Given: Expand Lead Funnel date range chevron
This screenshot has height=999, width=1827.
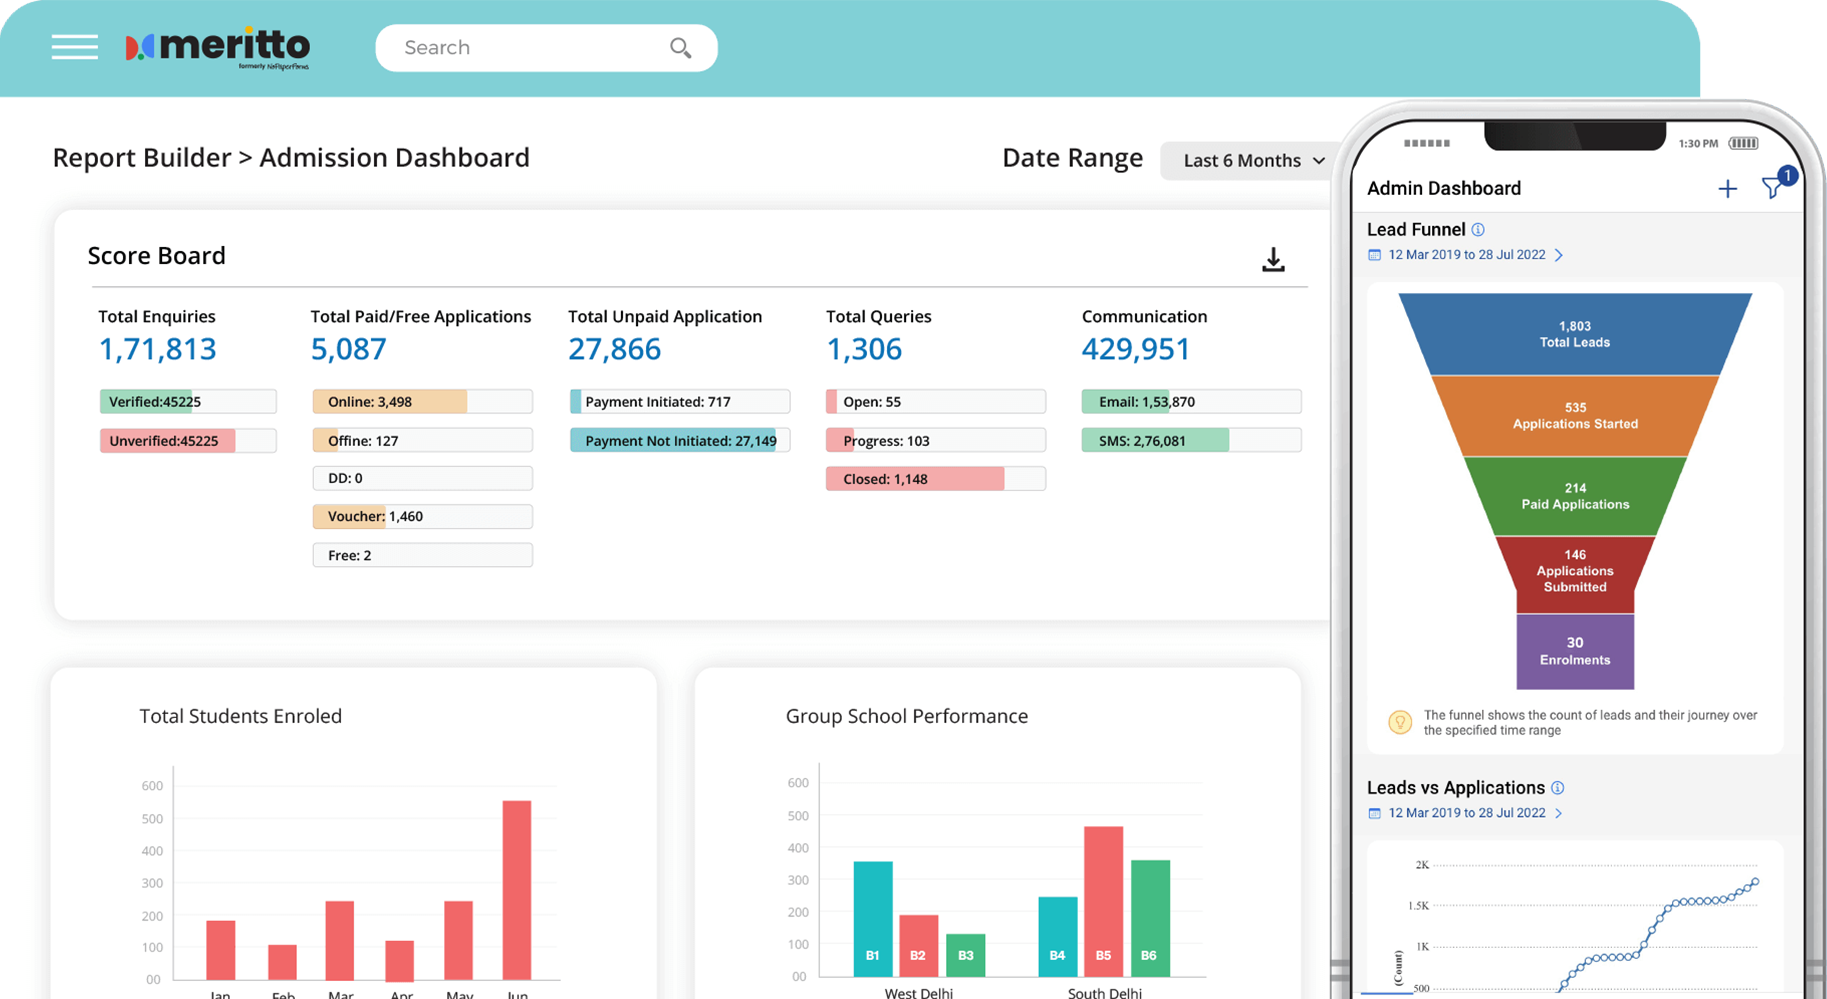Looking at the screenshot, I should 1559,255.
